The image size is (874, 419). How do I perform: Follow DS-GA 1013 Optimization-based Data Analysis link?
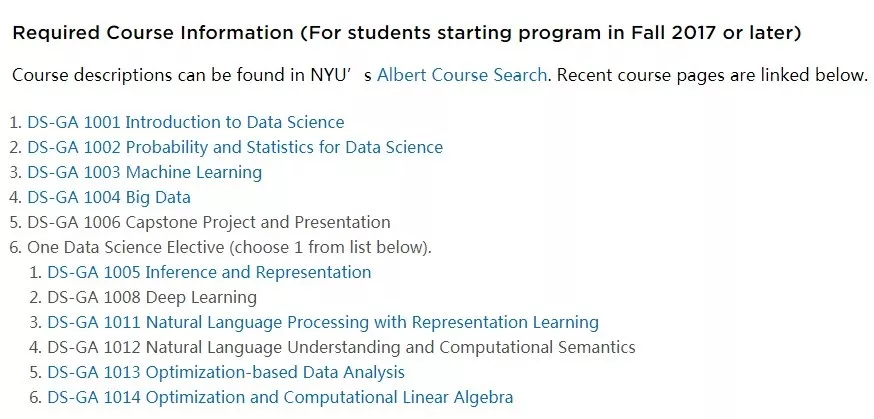coord(226,372)
